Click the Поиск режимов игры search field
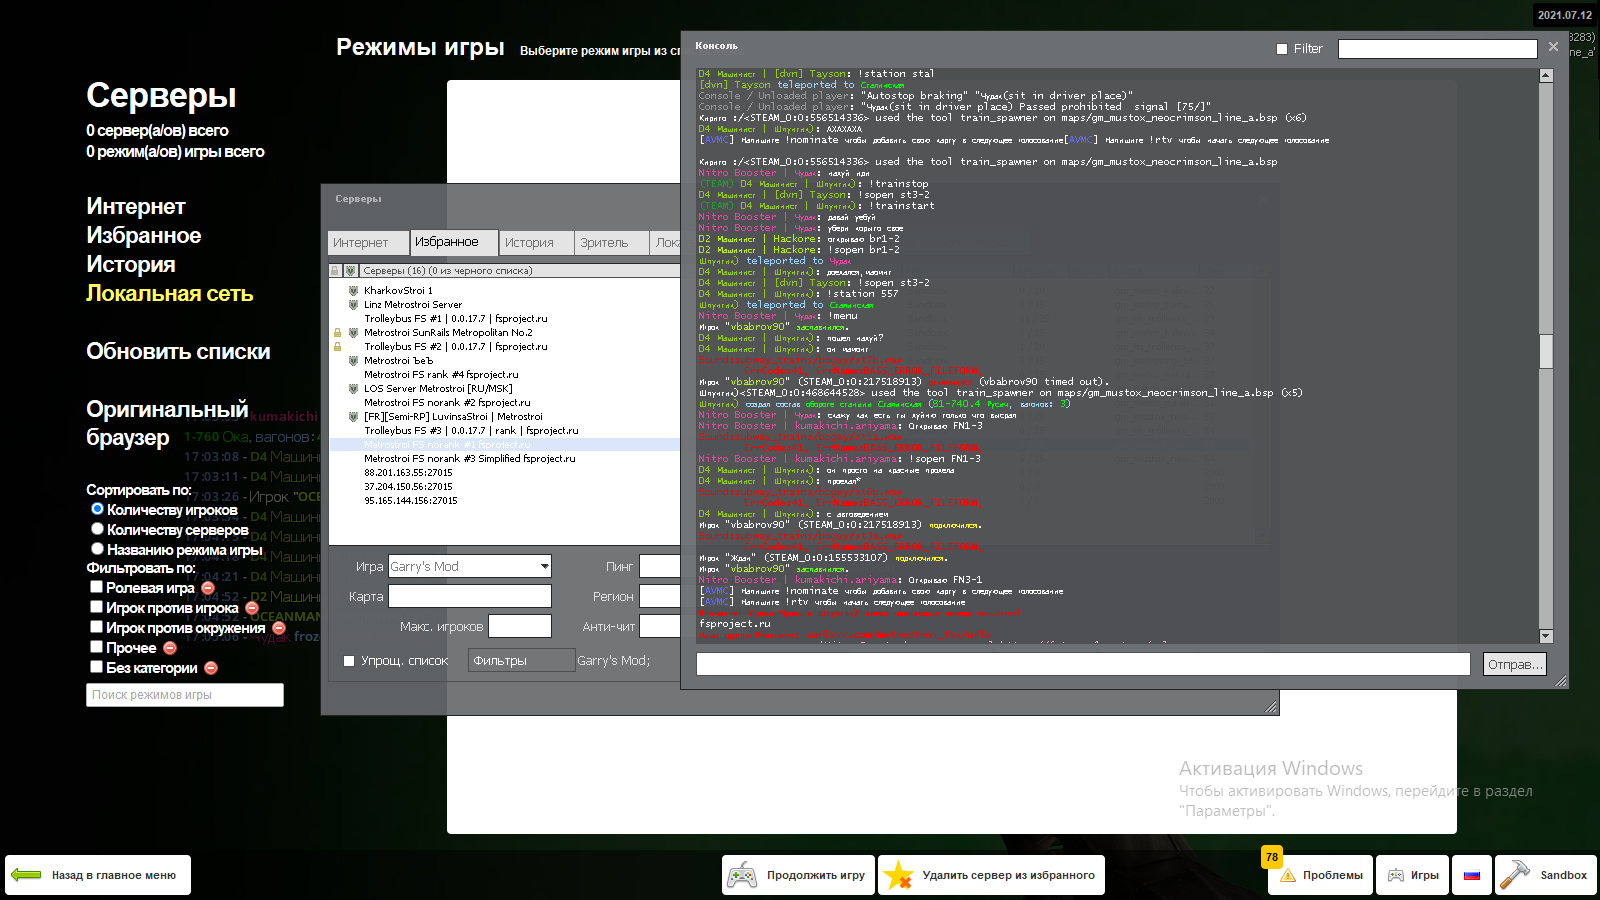 (x=185, y=695)
